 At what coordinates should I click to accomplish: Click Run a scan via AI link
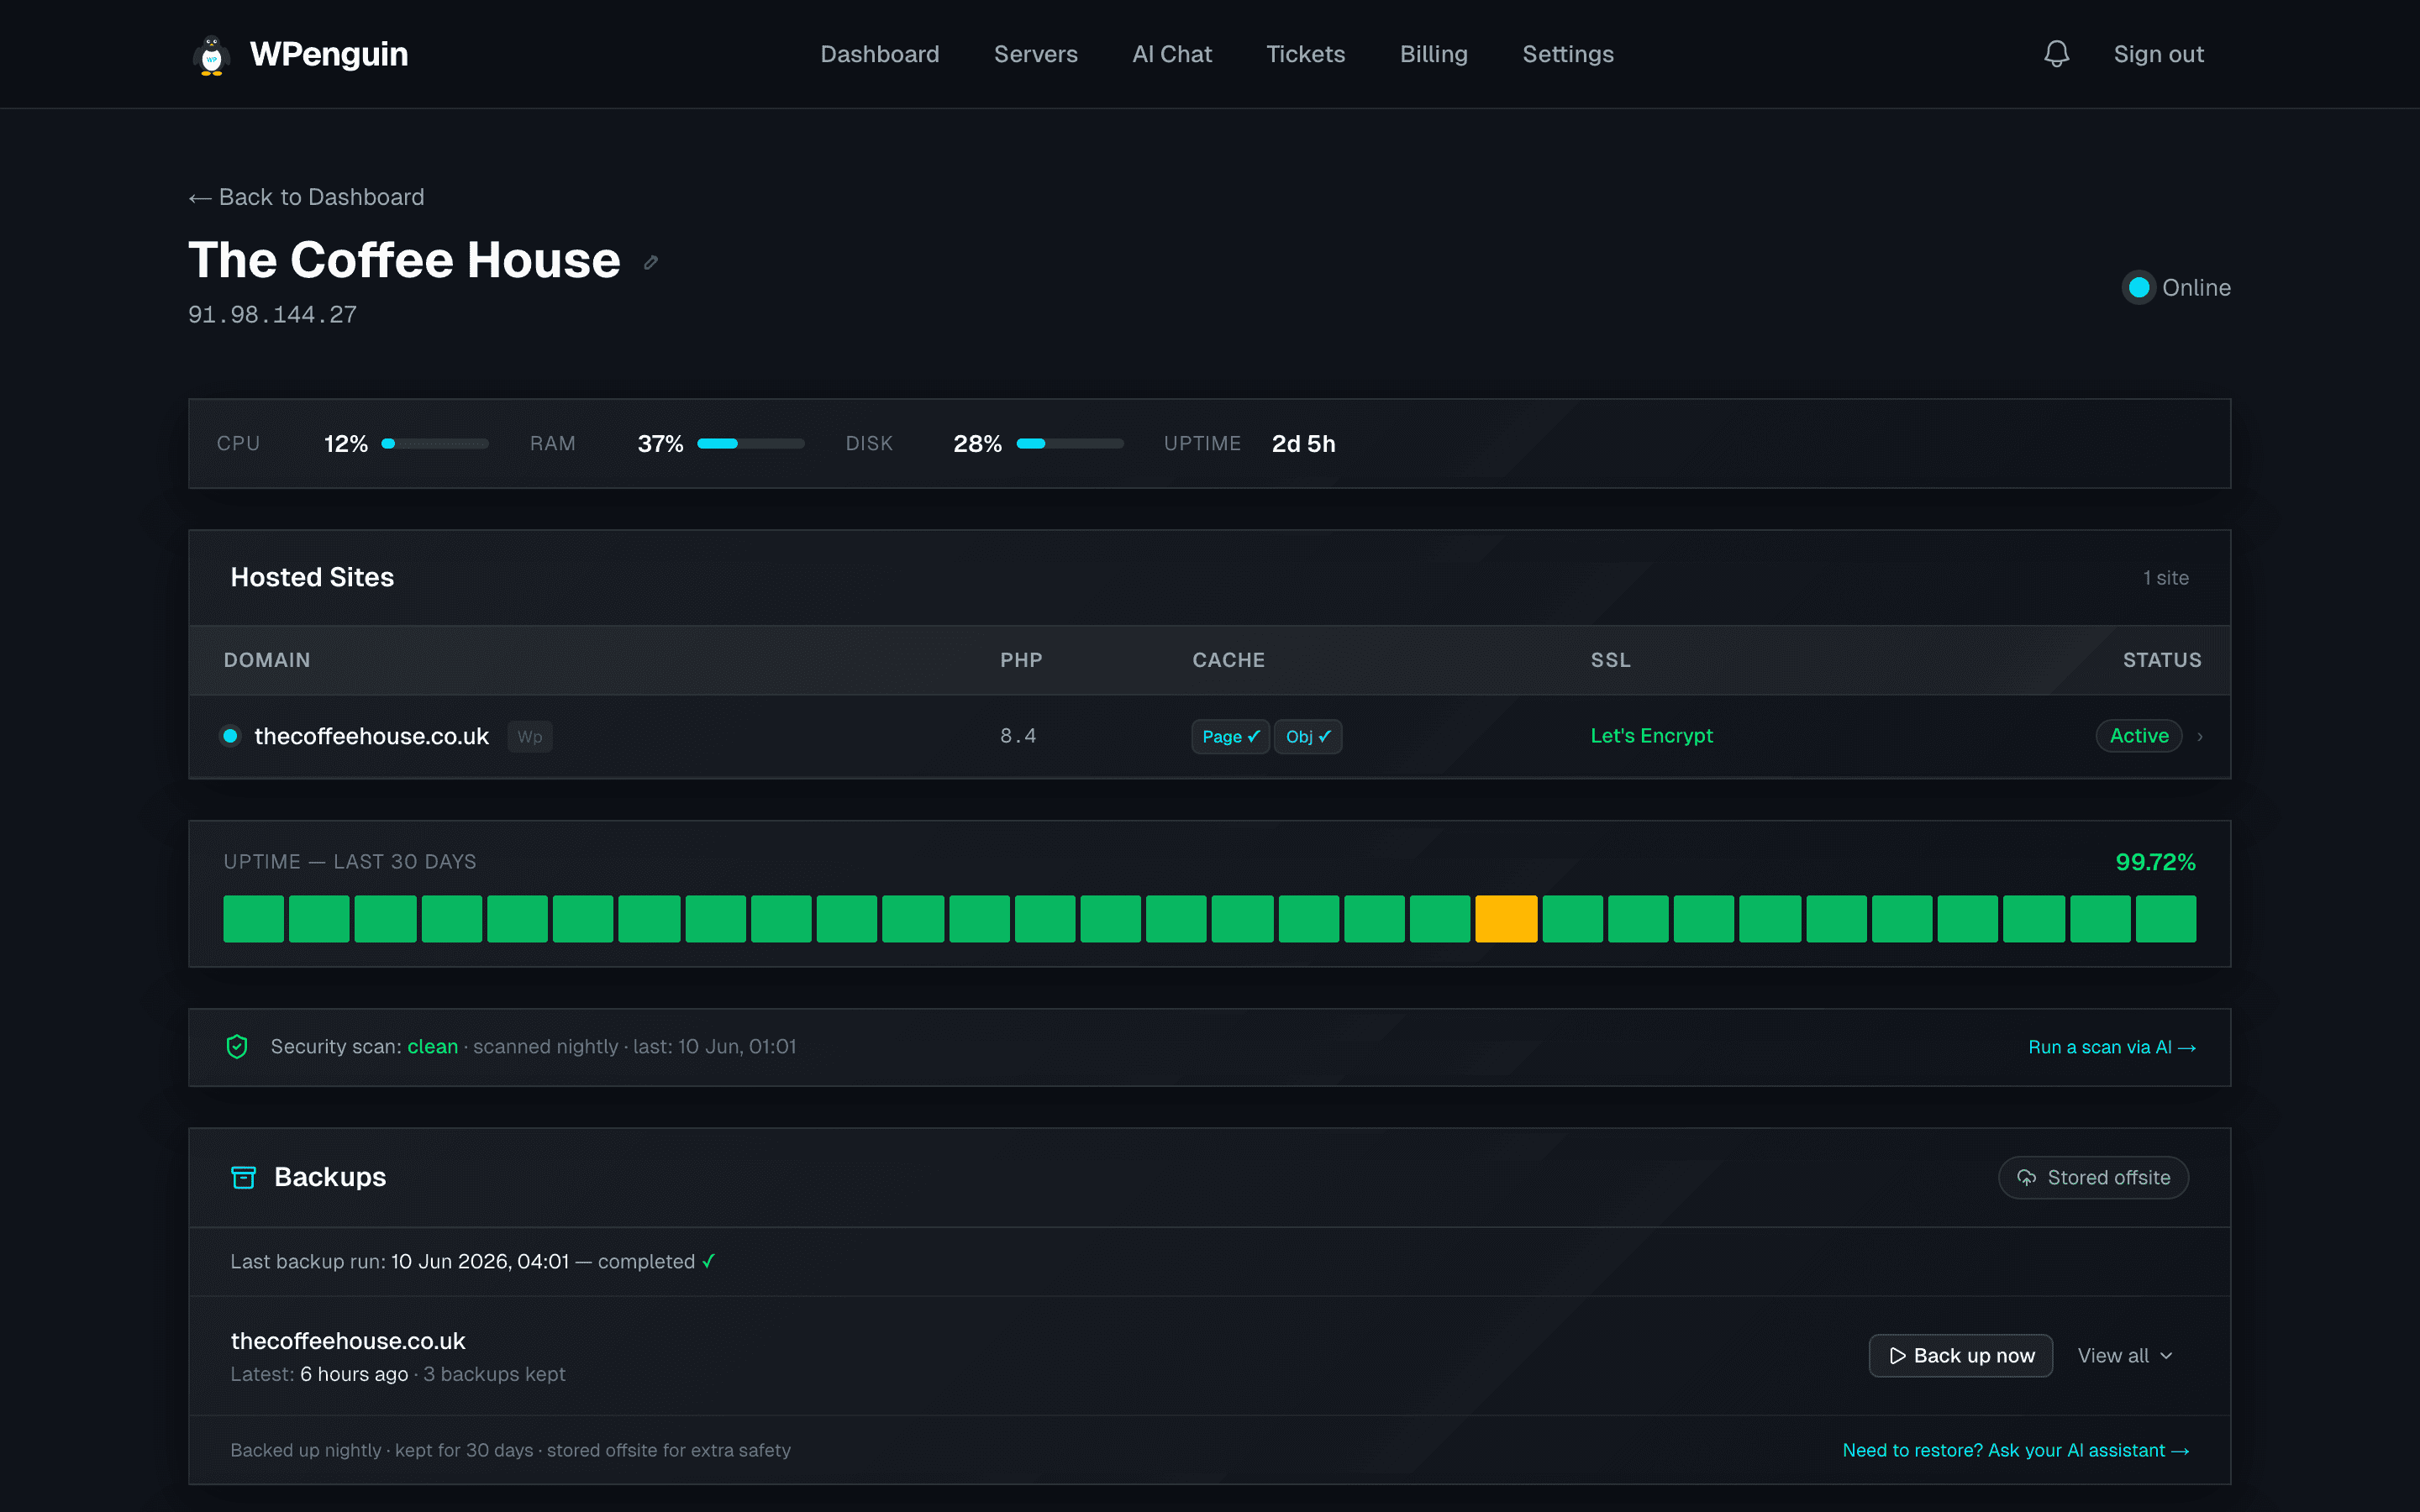(x=2111, y=1047)
